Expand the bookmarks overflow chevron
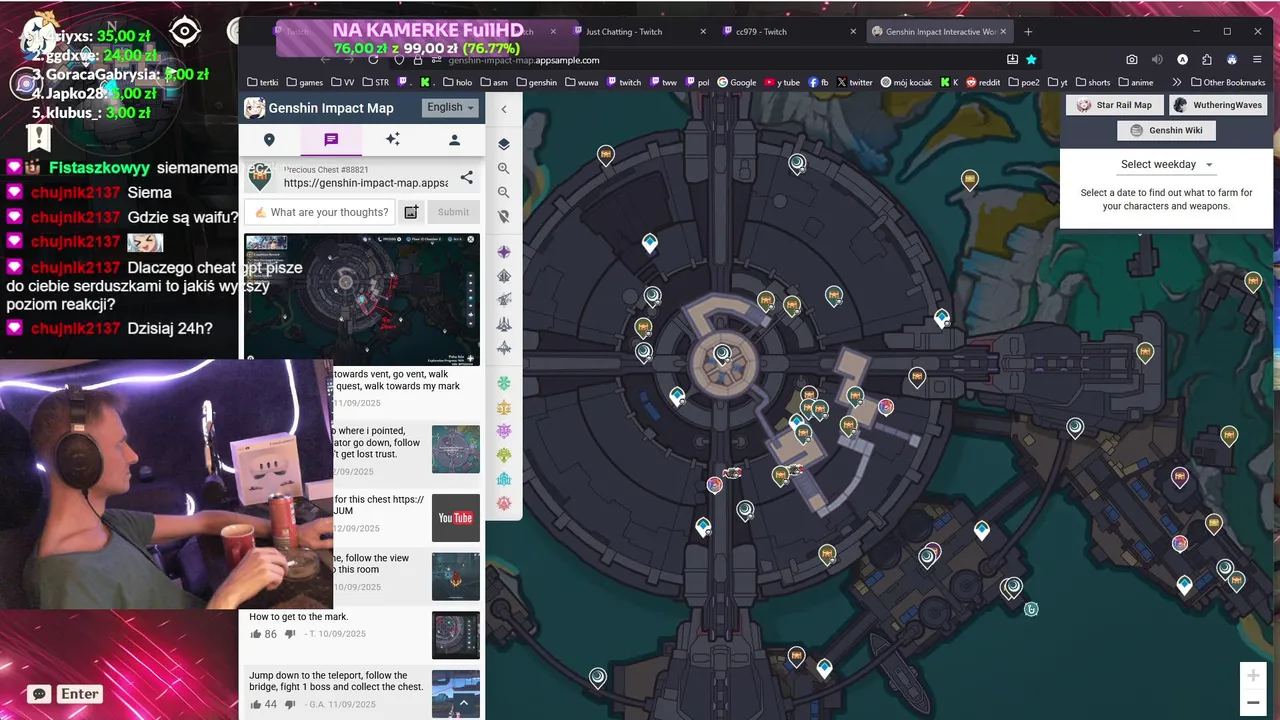The image size is (1280, 720). [1176, 82]
